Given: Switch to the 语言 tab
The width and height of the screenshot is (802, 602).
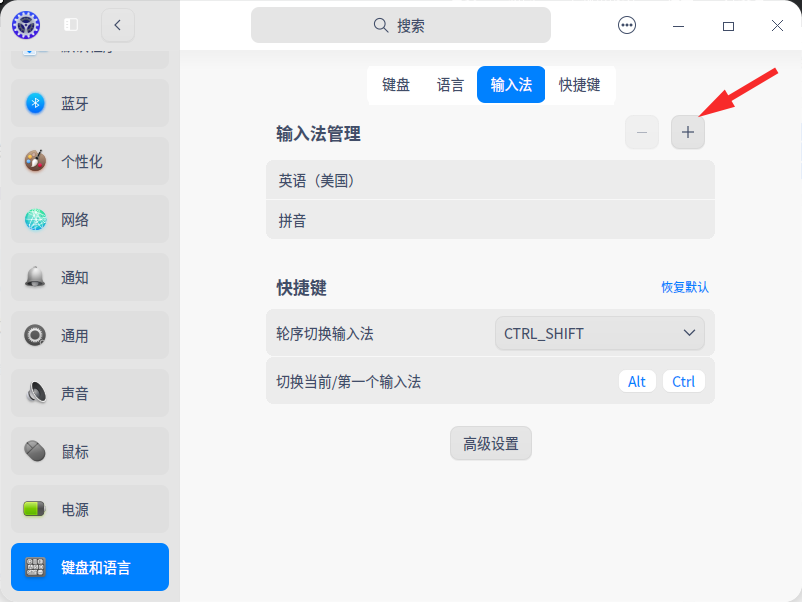Looking at the screenshot, I should tap(450, 84).
